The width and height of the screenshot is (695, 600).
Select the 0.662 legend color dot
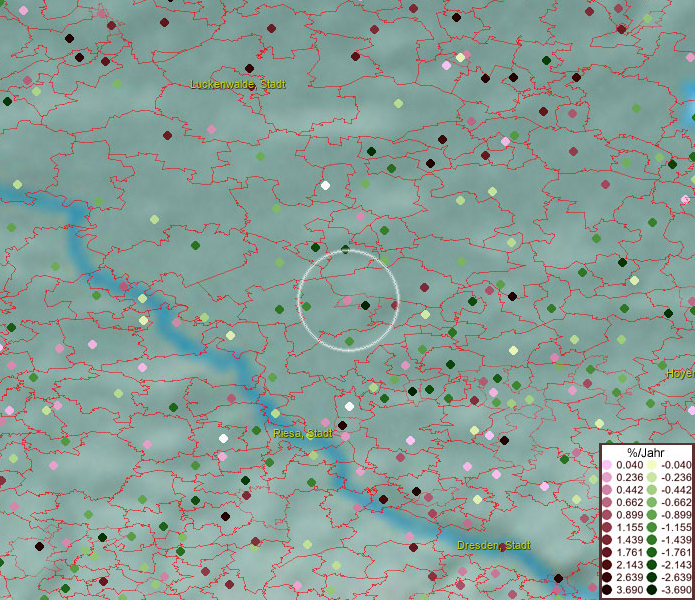click(607, 503)
